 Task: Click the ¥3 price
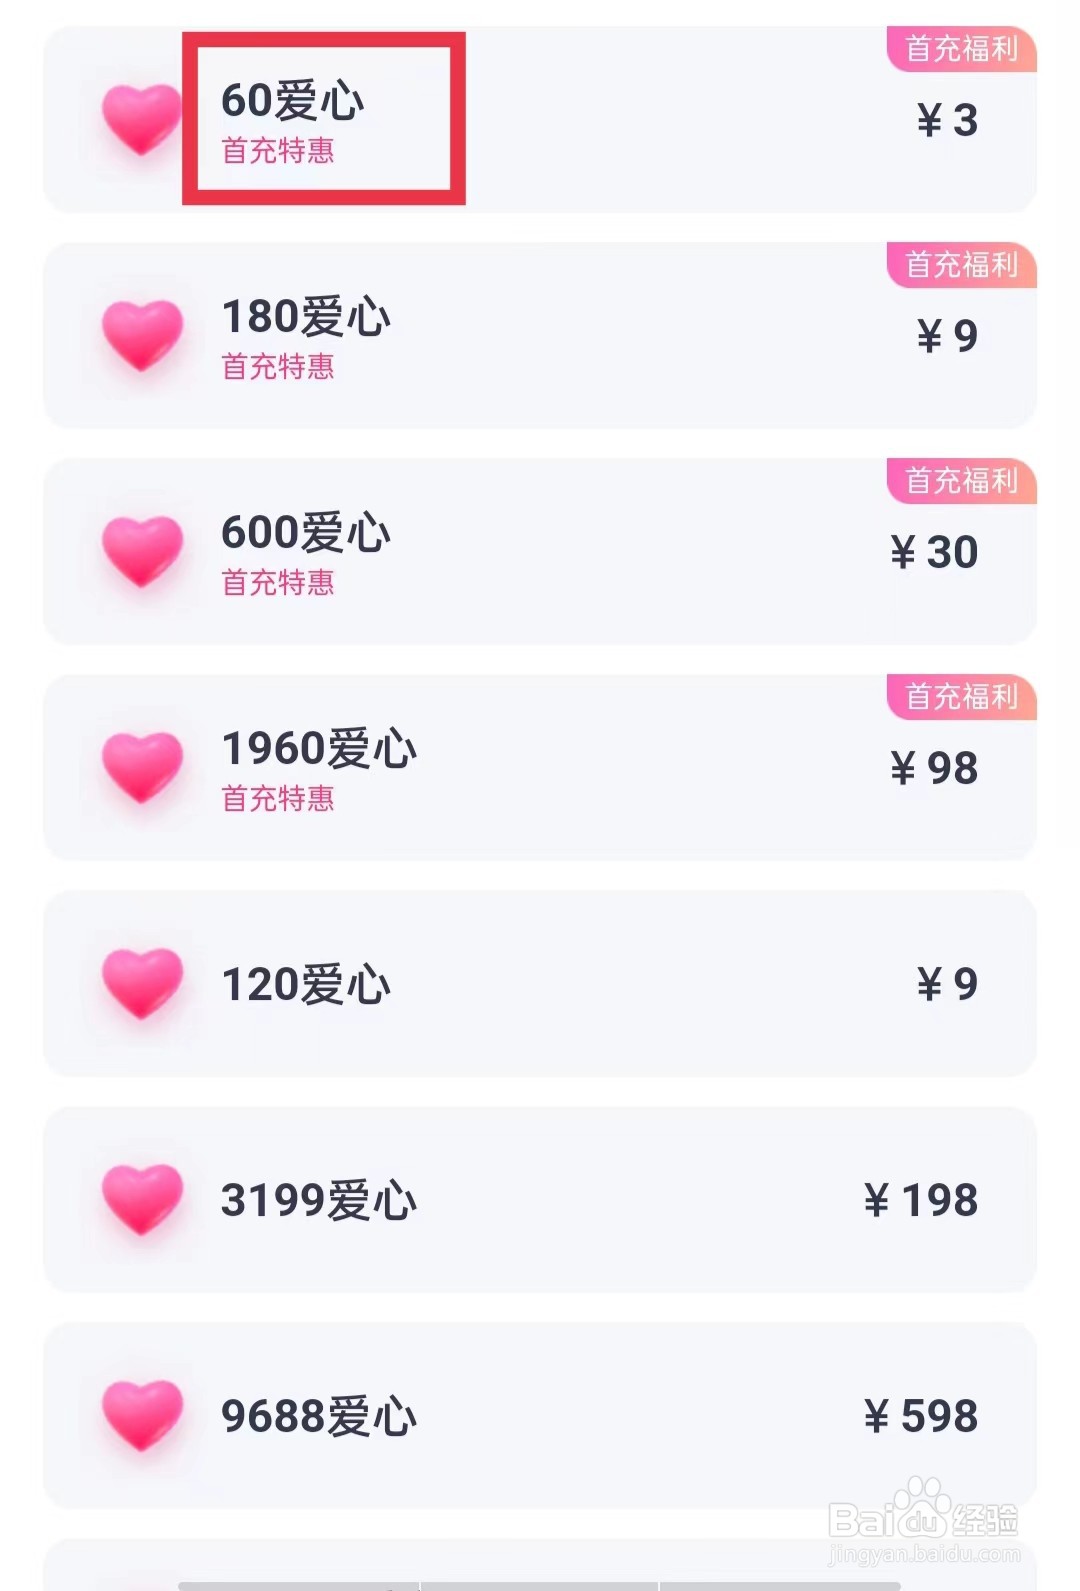pyautogui.click(x=947, y=120)
